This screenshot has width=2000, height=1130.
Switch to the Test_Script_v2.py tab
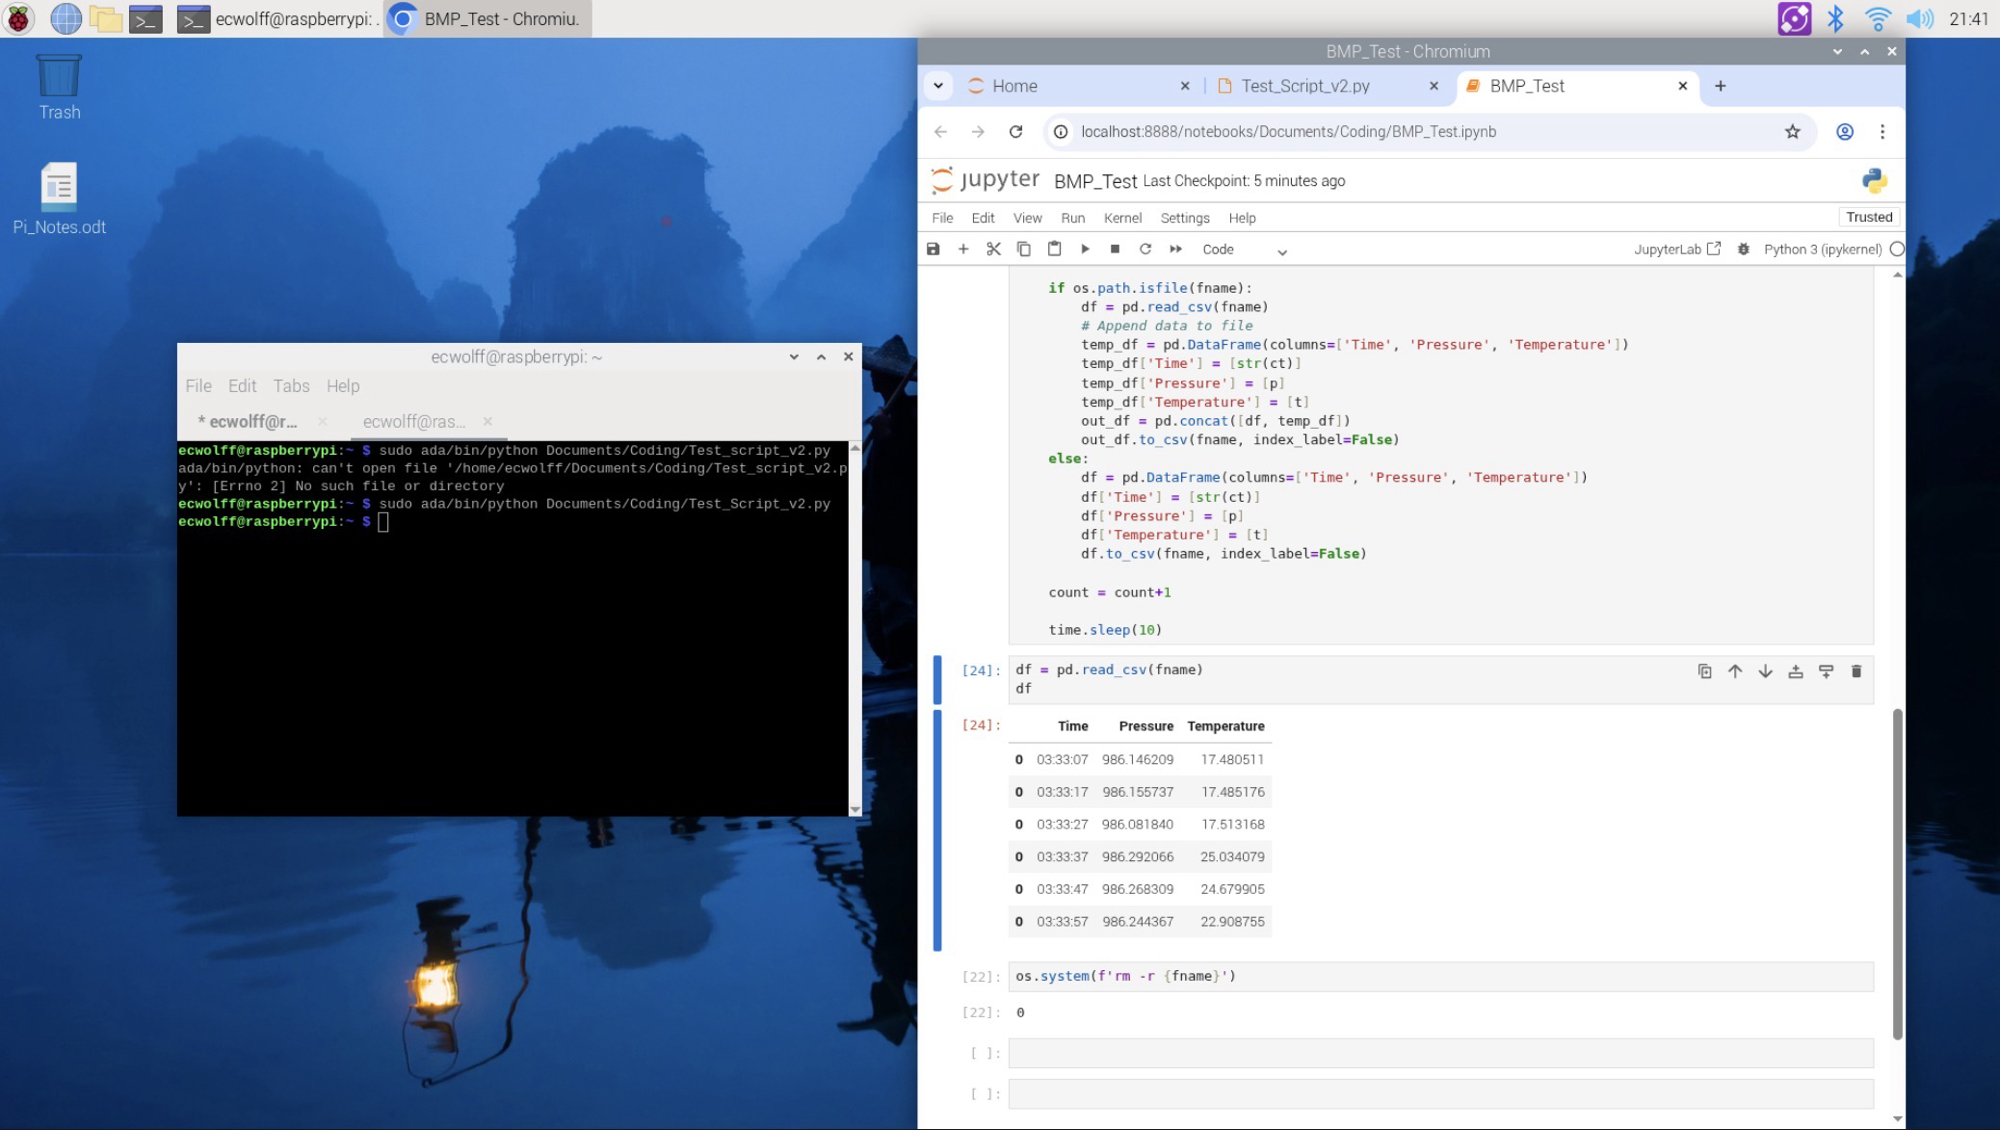point(1305,86)
